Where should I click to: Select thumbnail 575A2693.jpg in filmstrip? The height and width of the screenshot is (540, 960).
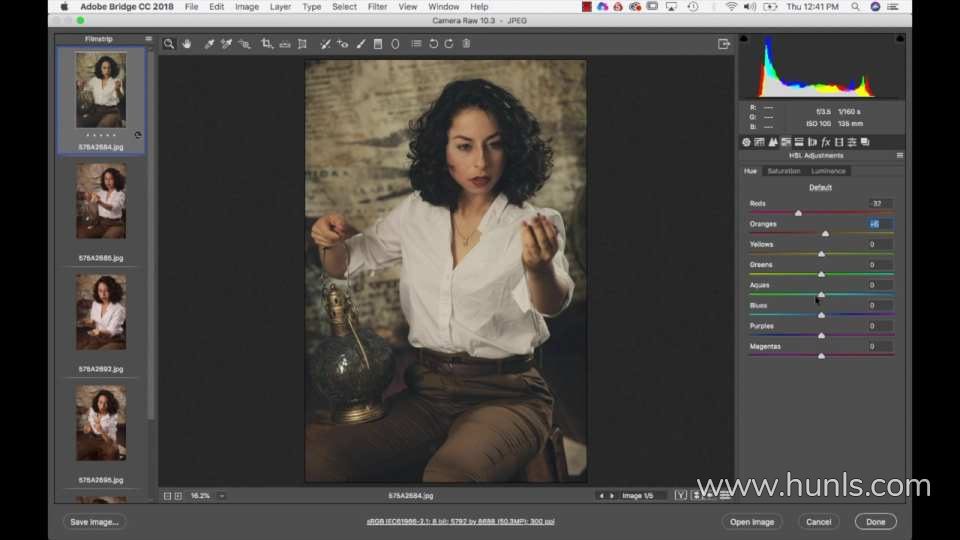101,312
